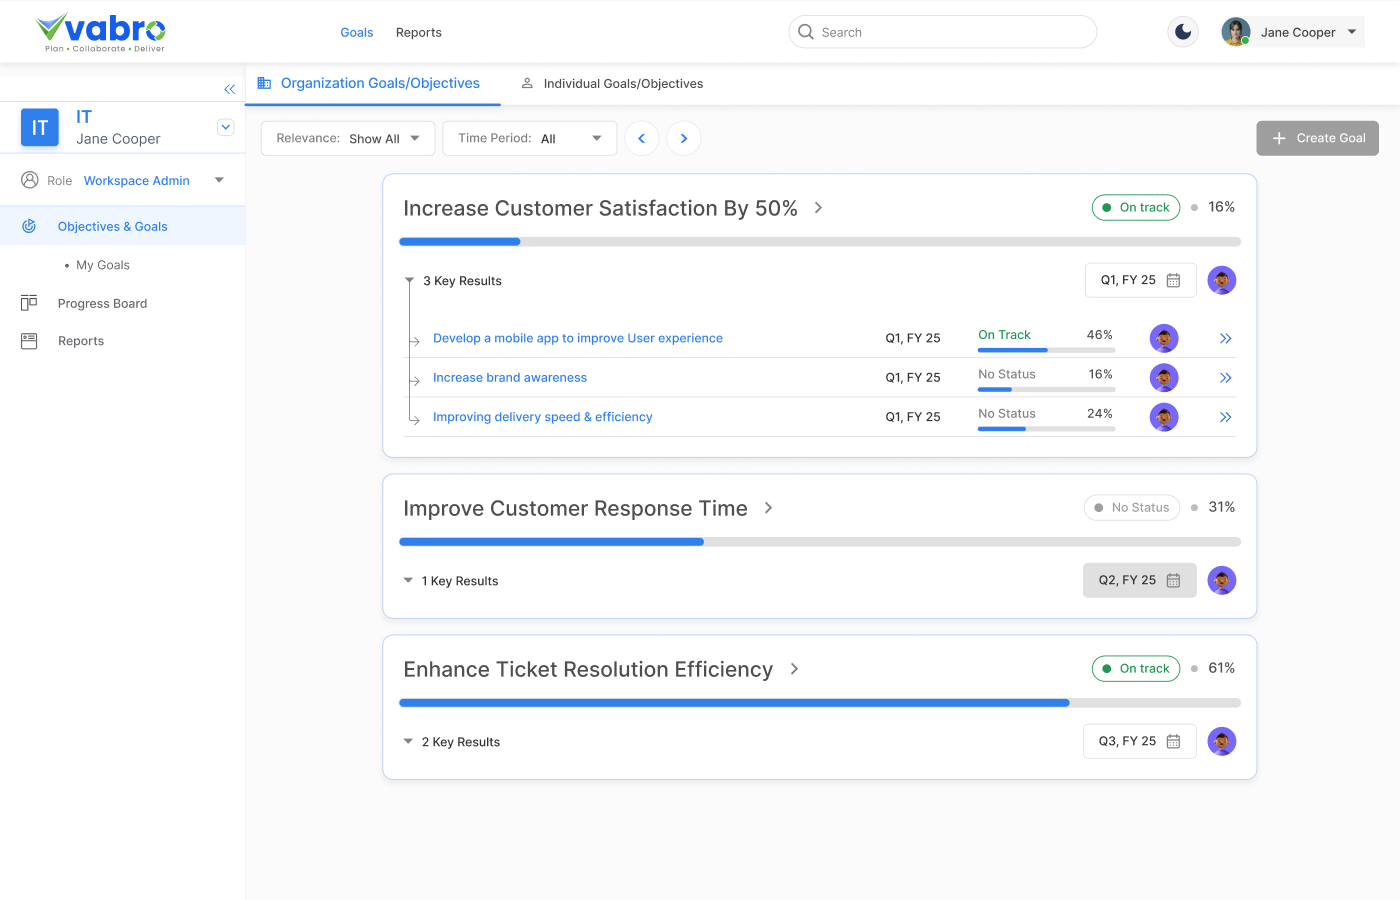Screen dimensions: 1400x900
Task: Open Increase Customer Satisfaction goal chevron
Action: [818, 208]
